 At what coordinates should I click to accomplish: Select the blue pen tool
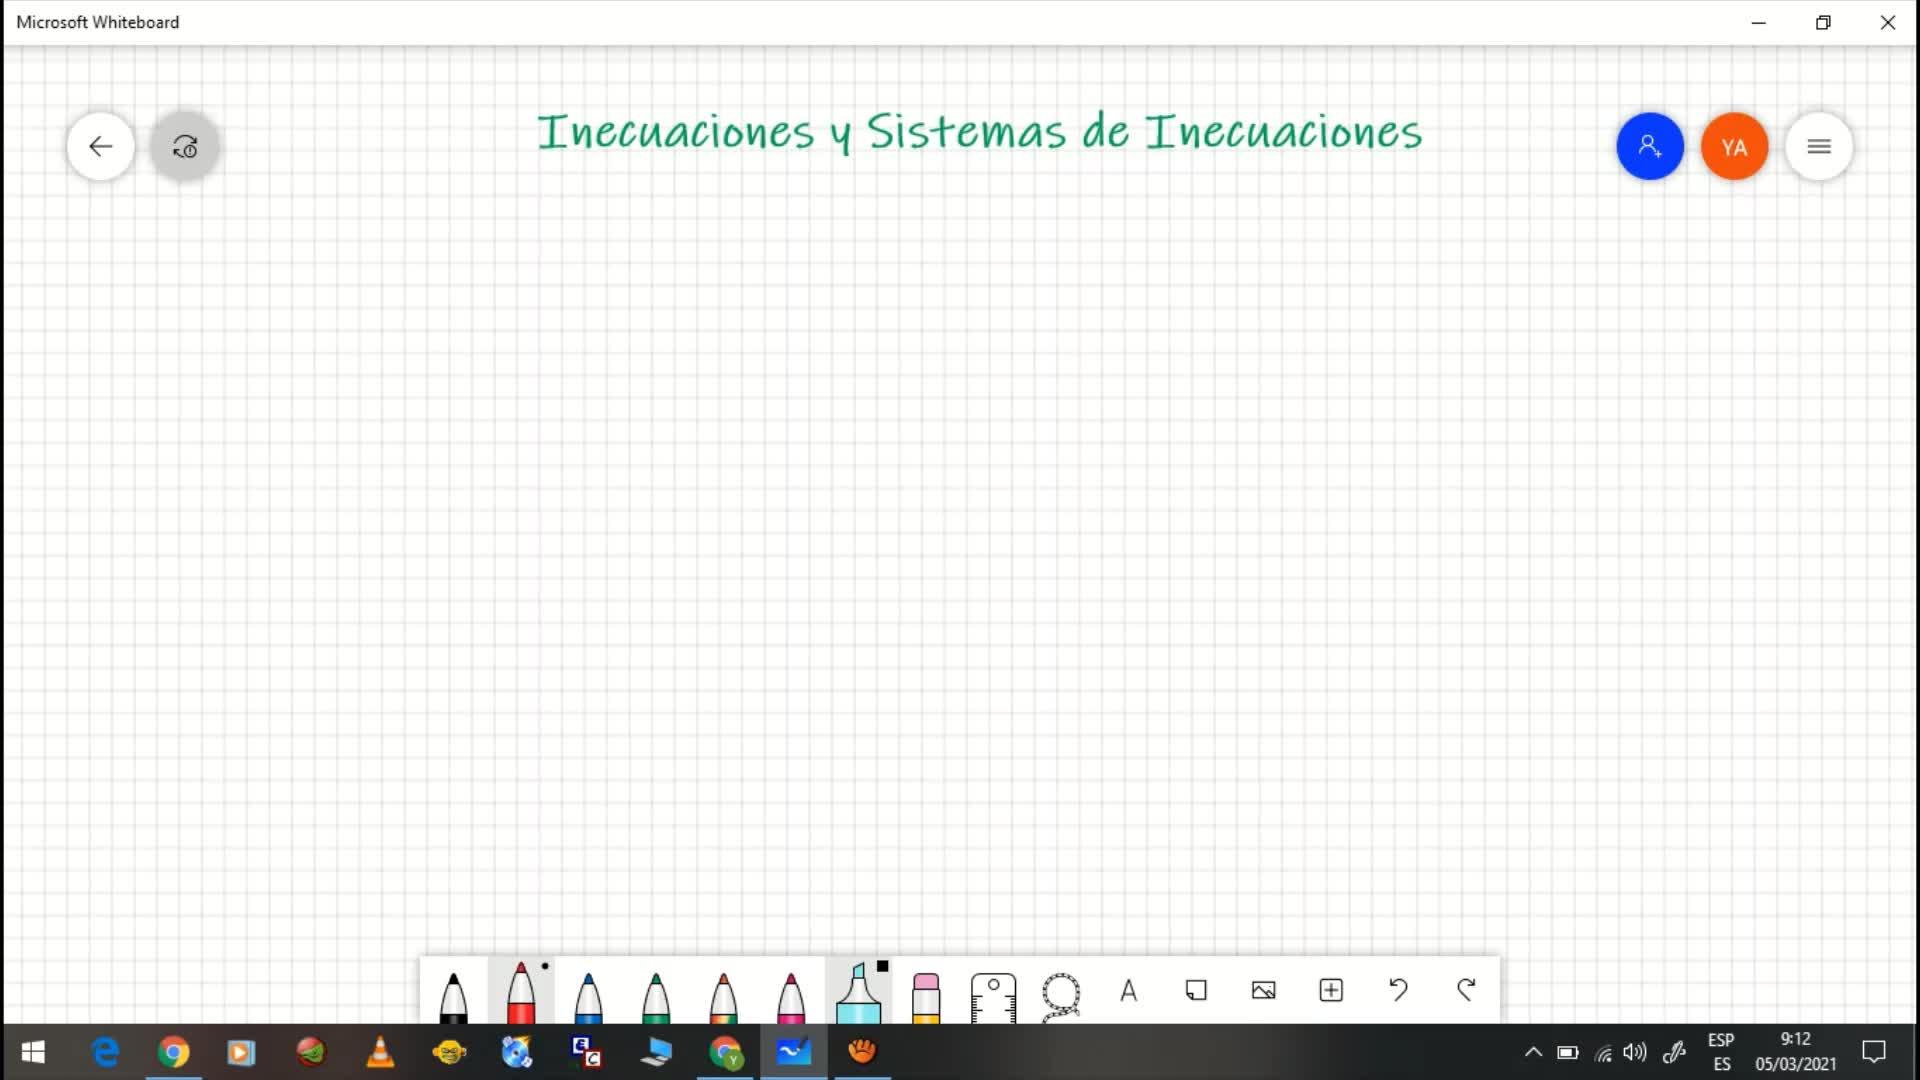tap(588, 995)
